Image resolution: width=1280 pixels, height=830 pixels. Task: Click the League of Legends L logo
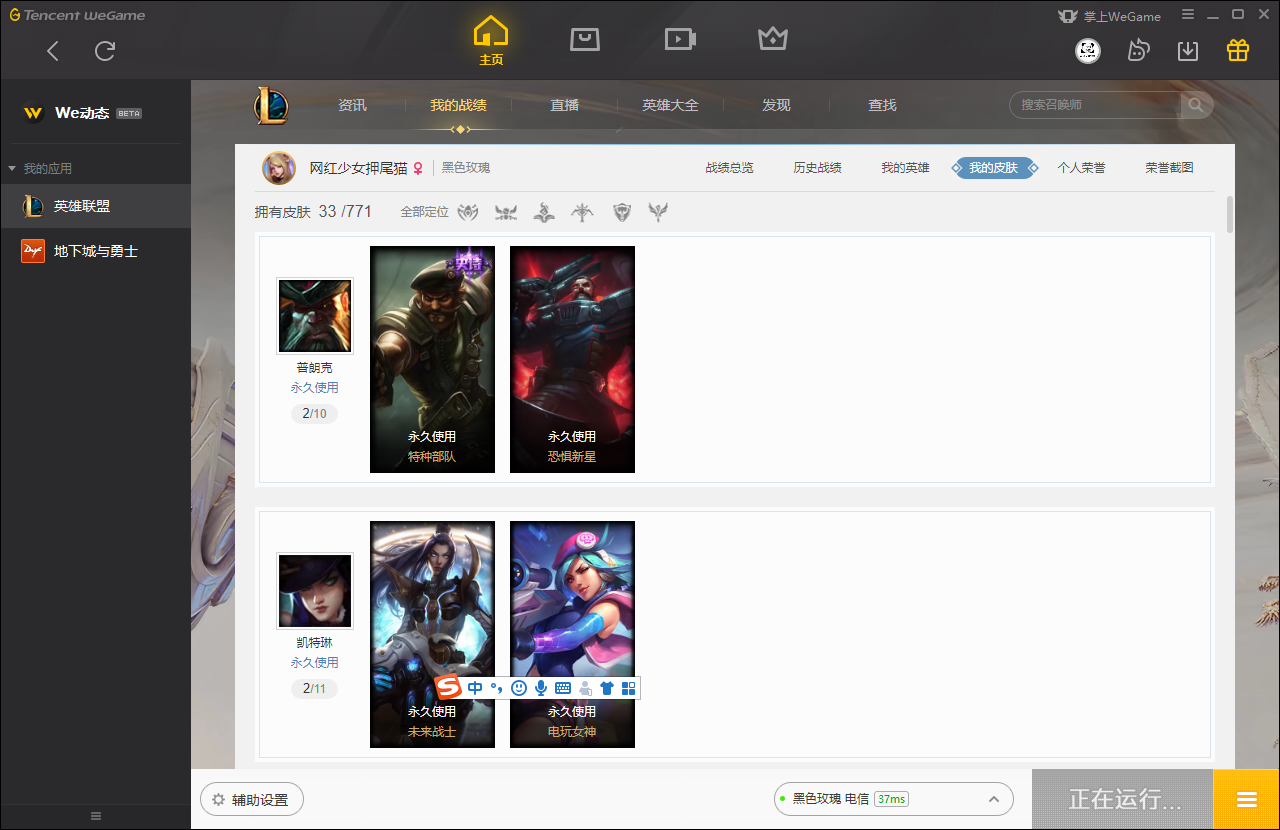pyautogui.click(x=271, y=105)
